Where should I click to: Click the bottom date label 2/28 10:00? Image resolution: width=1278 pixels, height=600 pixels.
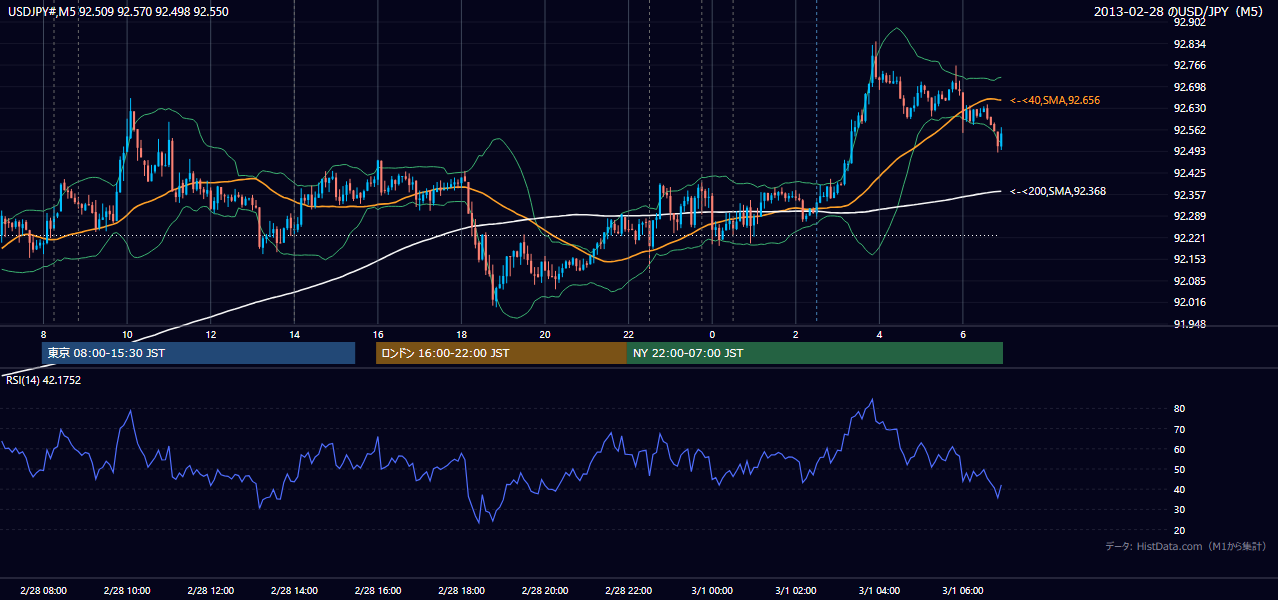(x=127, y=590)
